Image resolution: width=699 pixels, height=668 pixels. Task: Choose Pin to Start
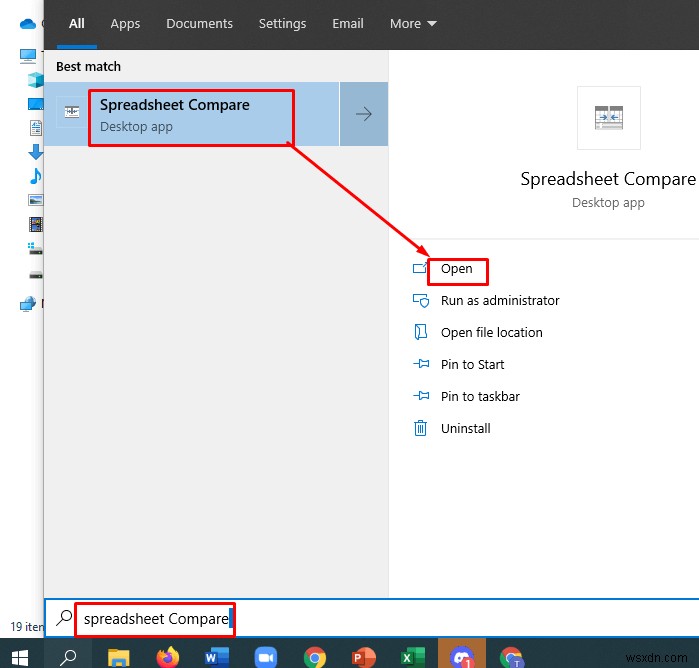[x=473, y=365]
